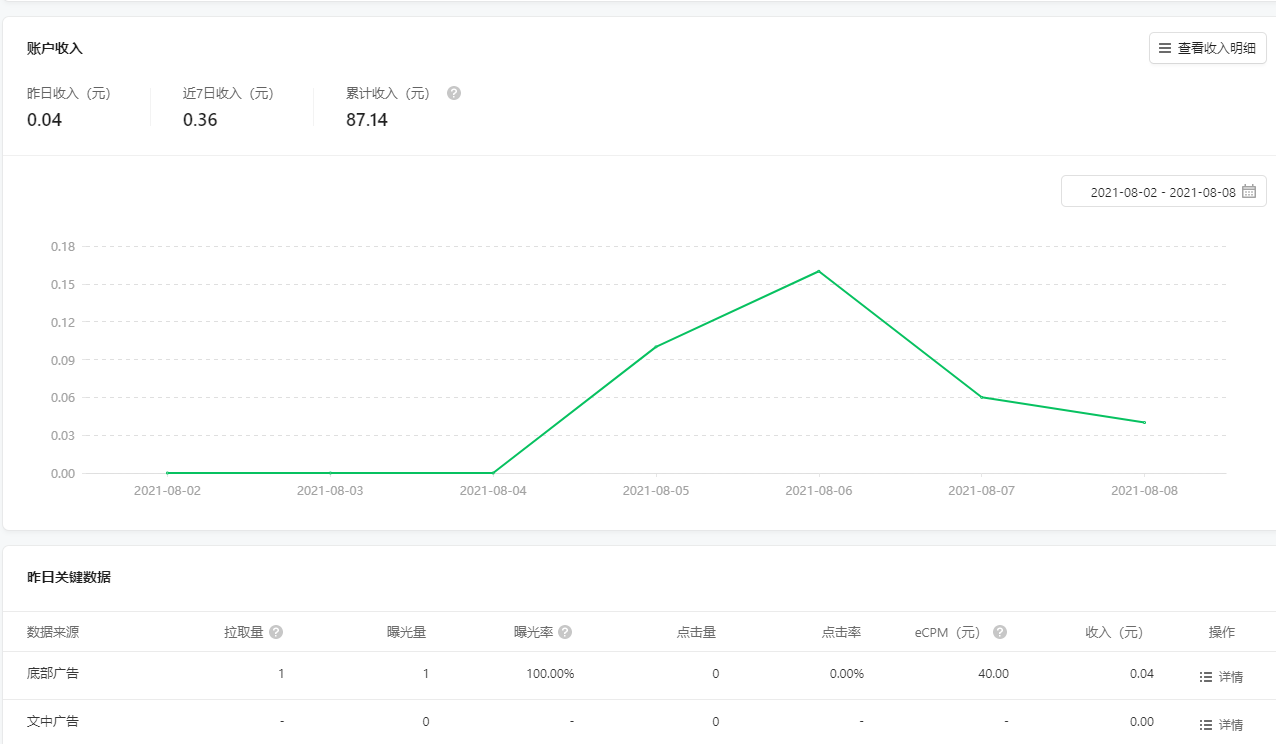Click help icon next to 累计收入
Screen dimensions: 1276x744
coord(454,93)
